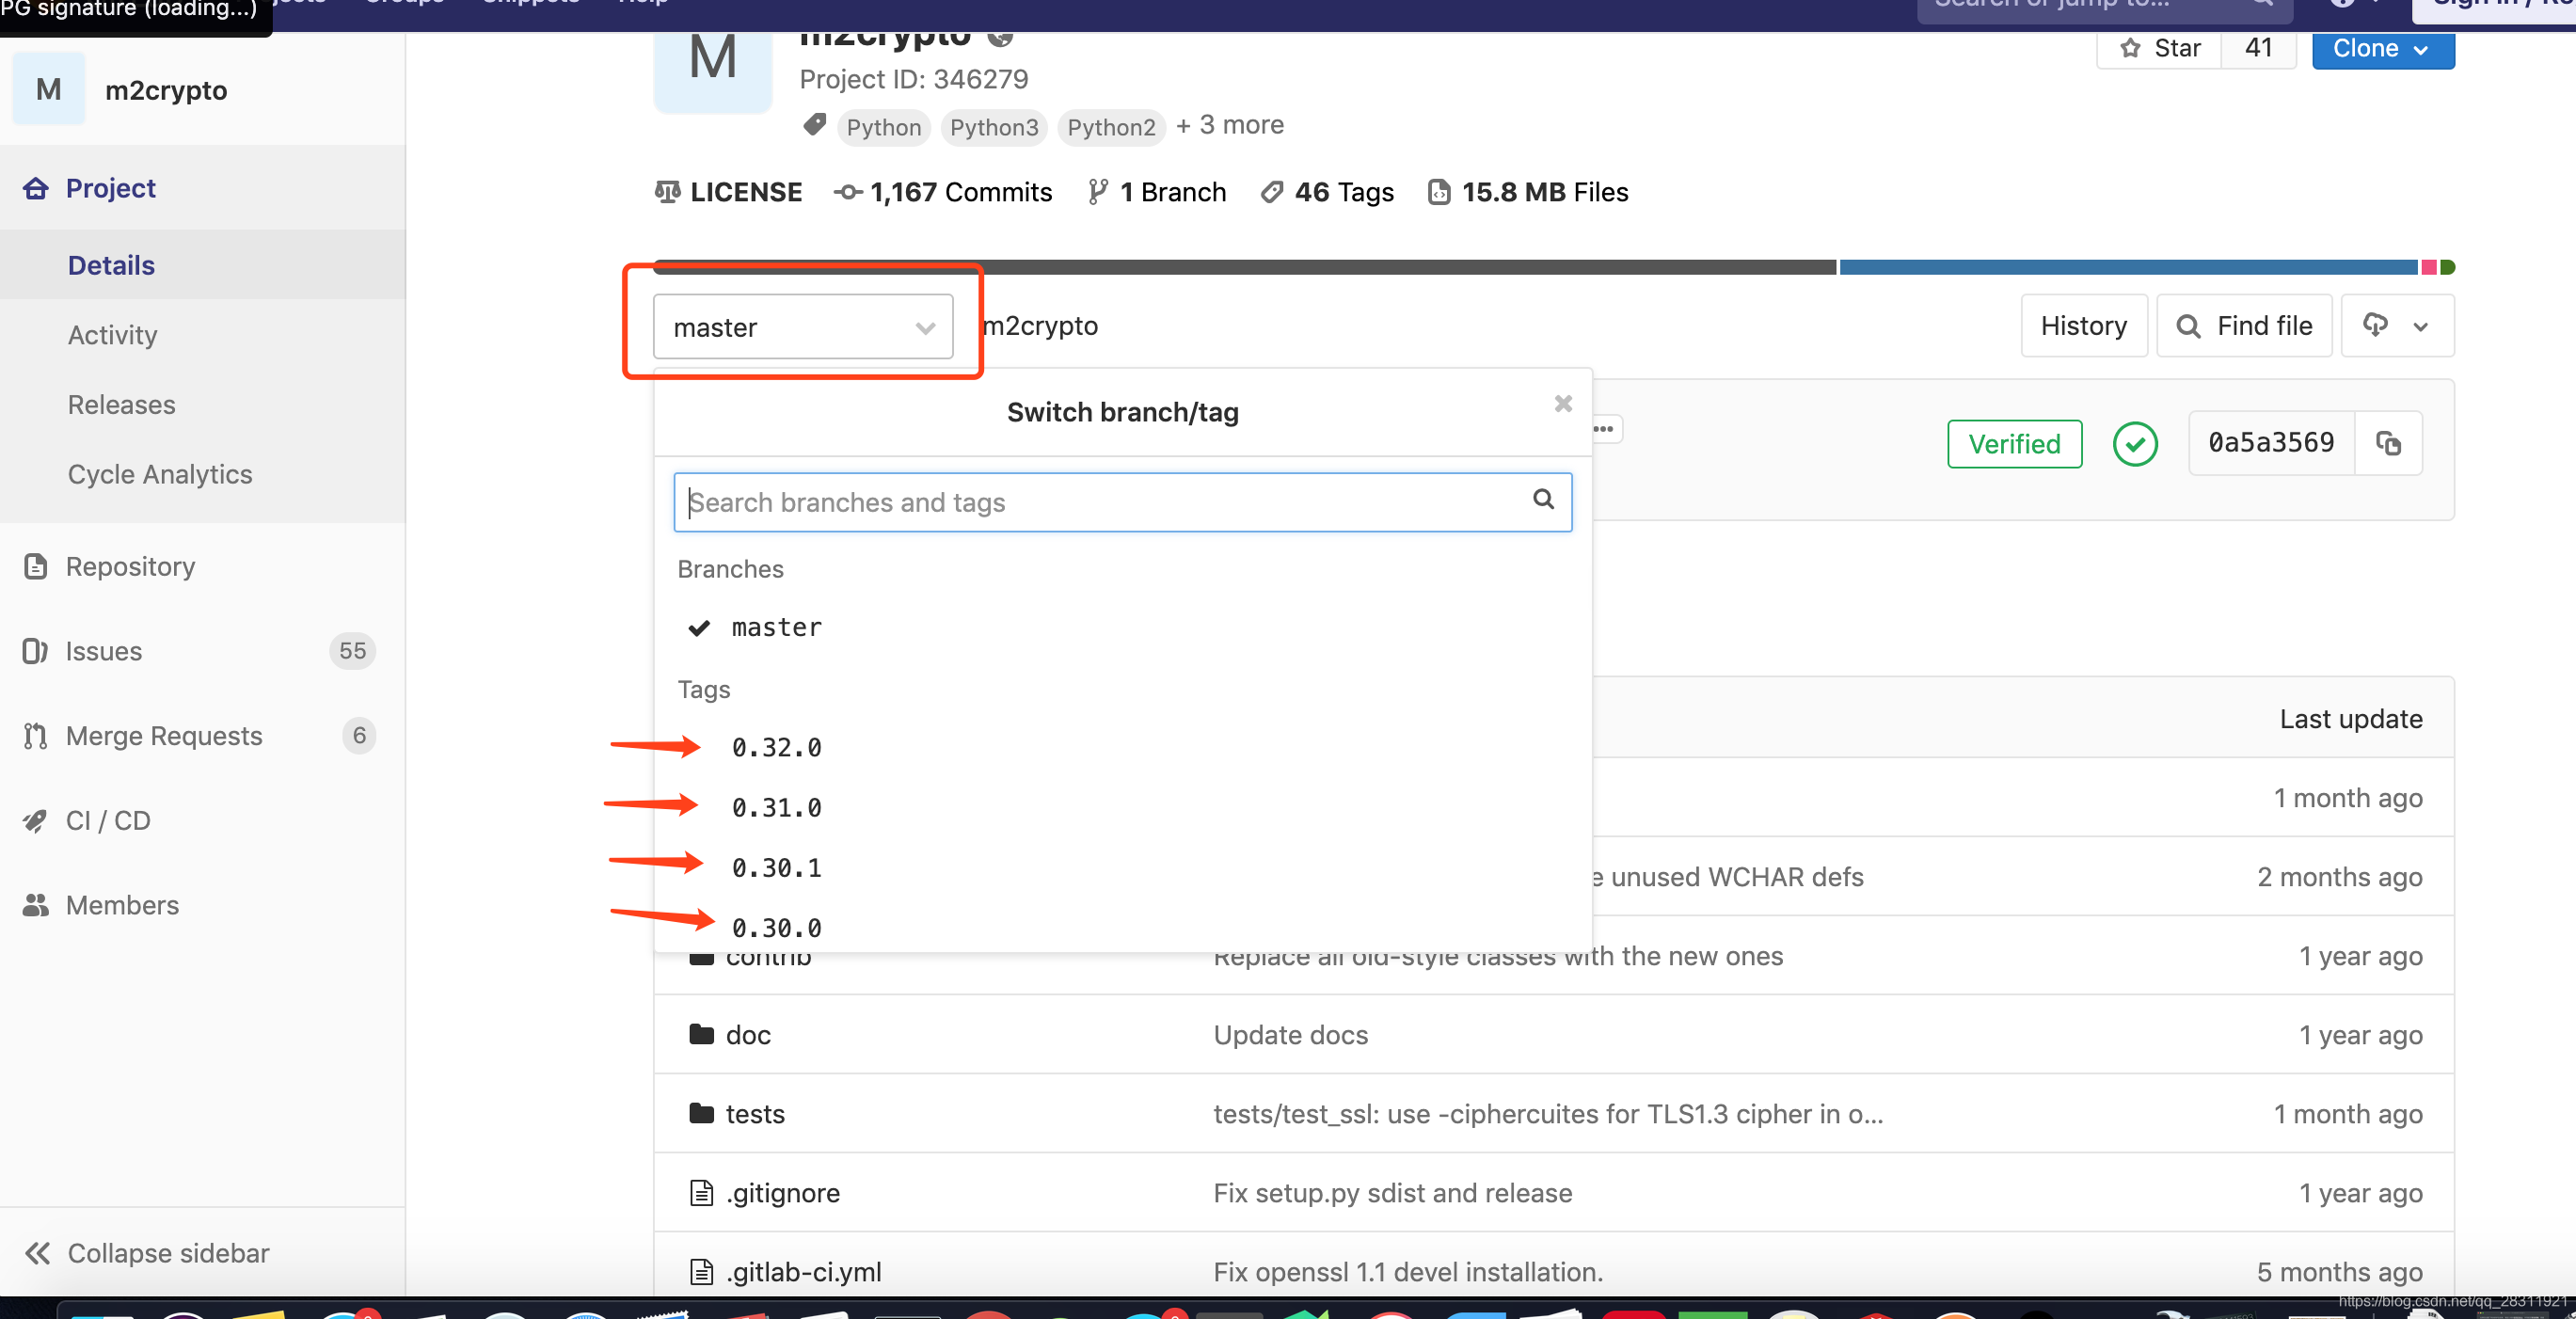Copy the commit SHA 0a5a3569

pos(2389,443)
